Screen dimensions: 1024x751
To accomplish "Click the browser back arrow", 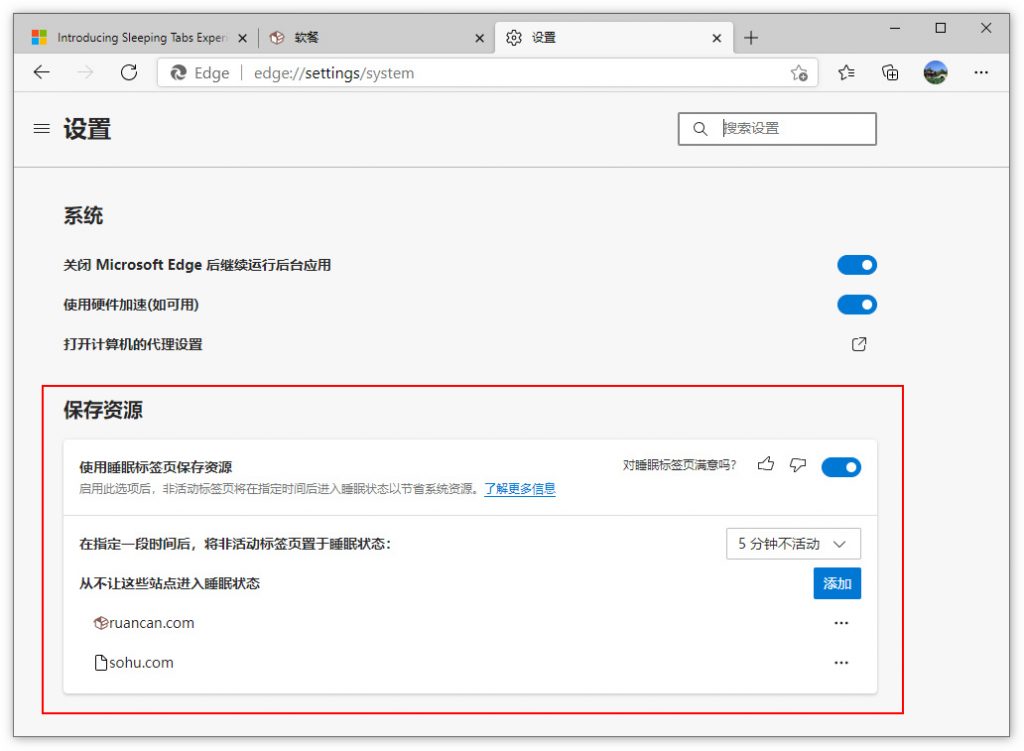I will click(x=41, y=72).
